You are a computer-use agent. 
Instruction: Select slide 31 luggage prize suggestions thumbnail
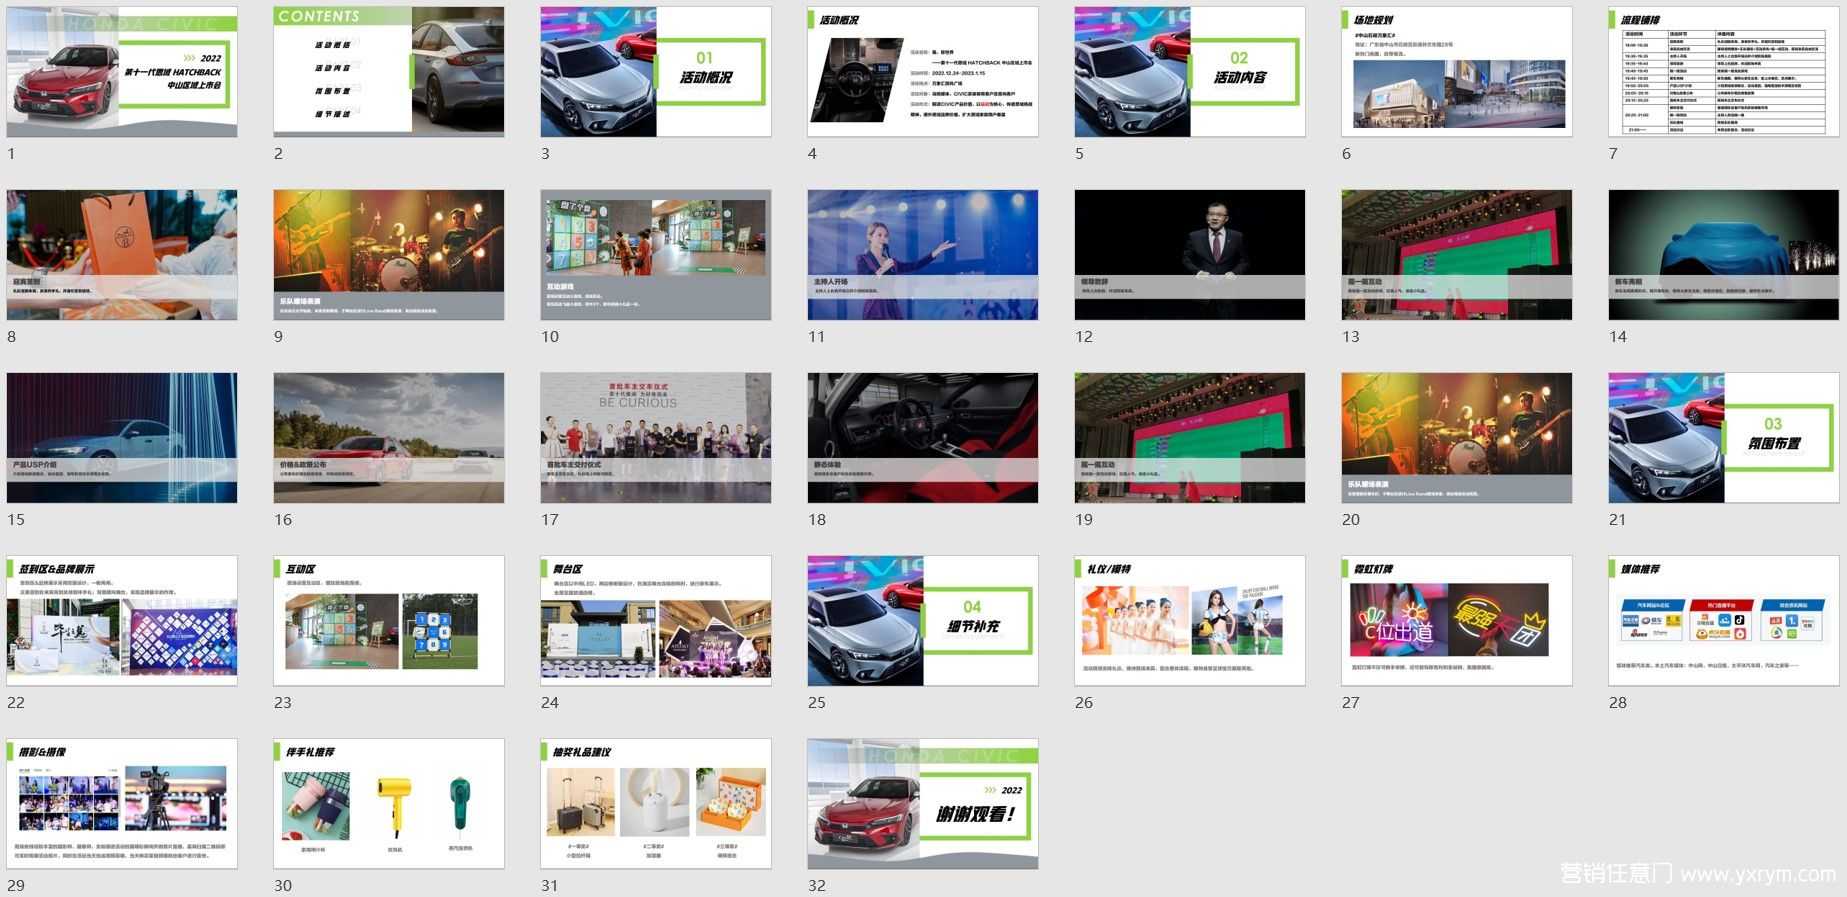pyautogui.click(x=656, y=804)
